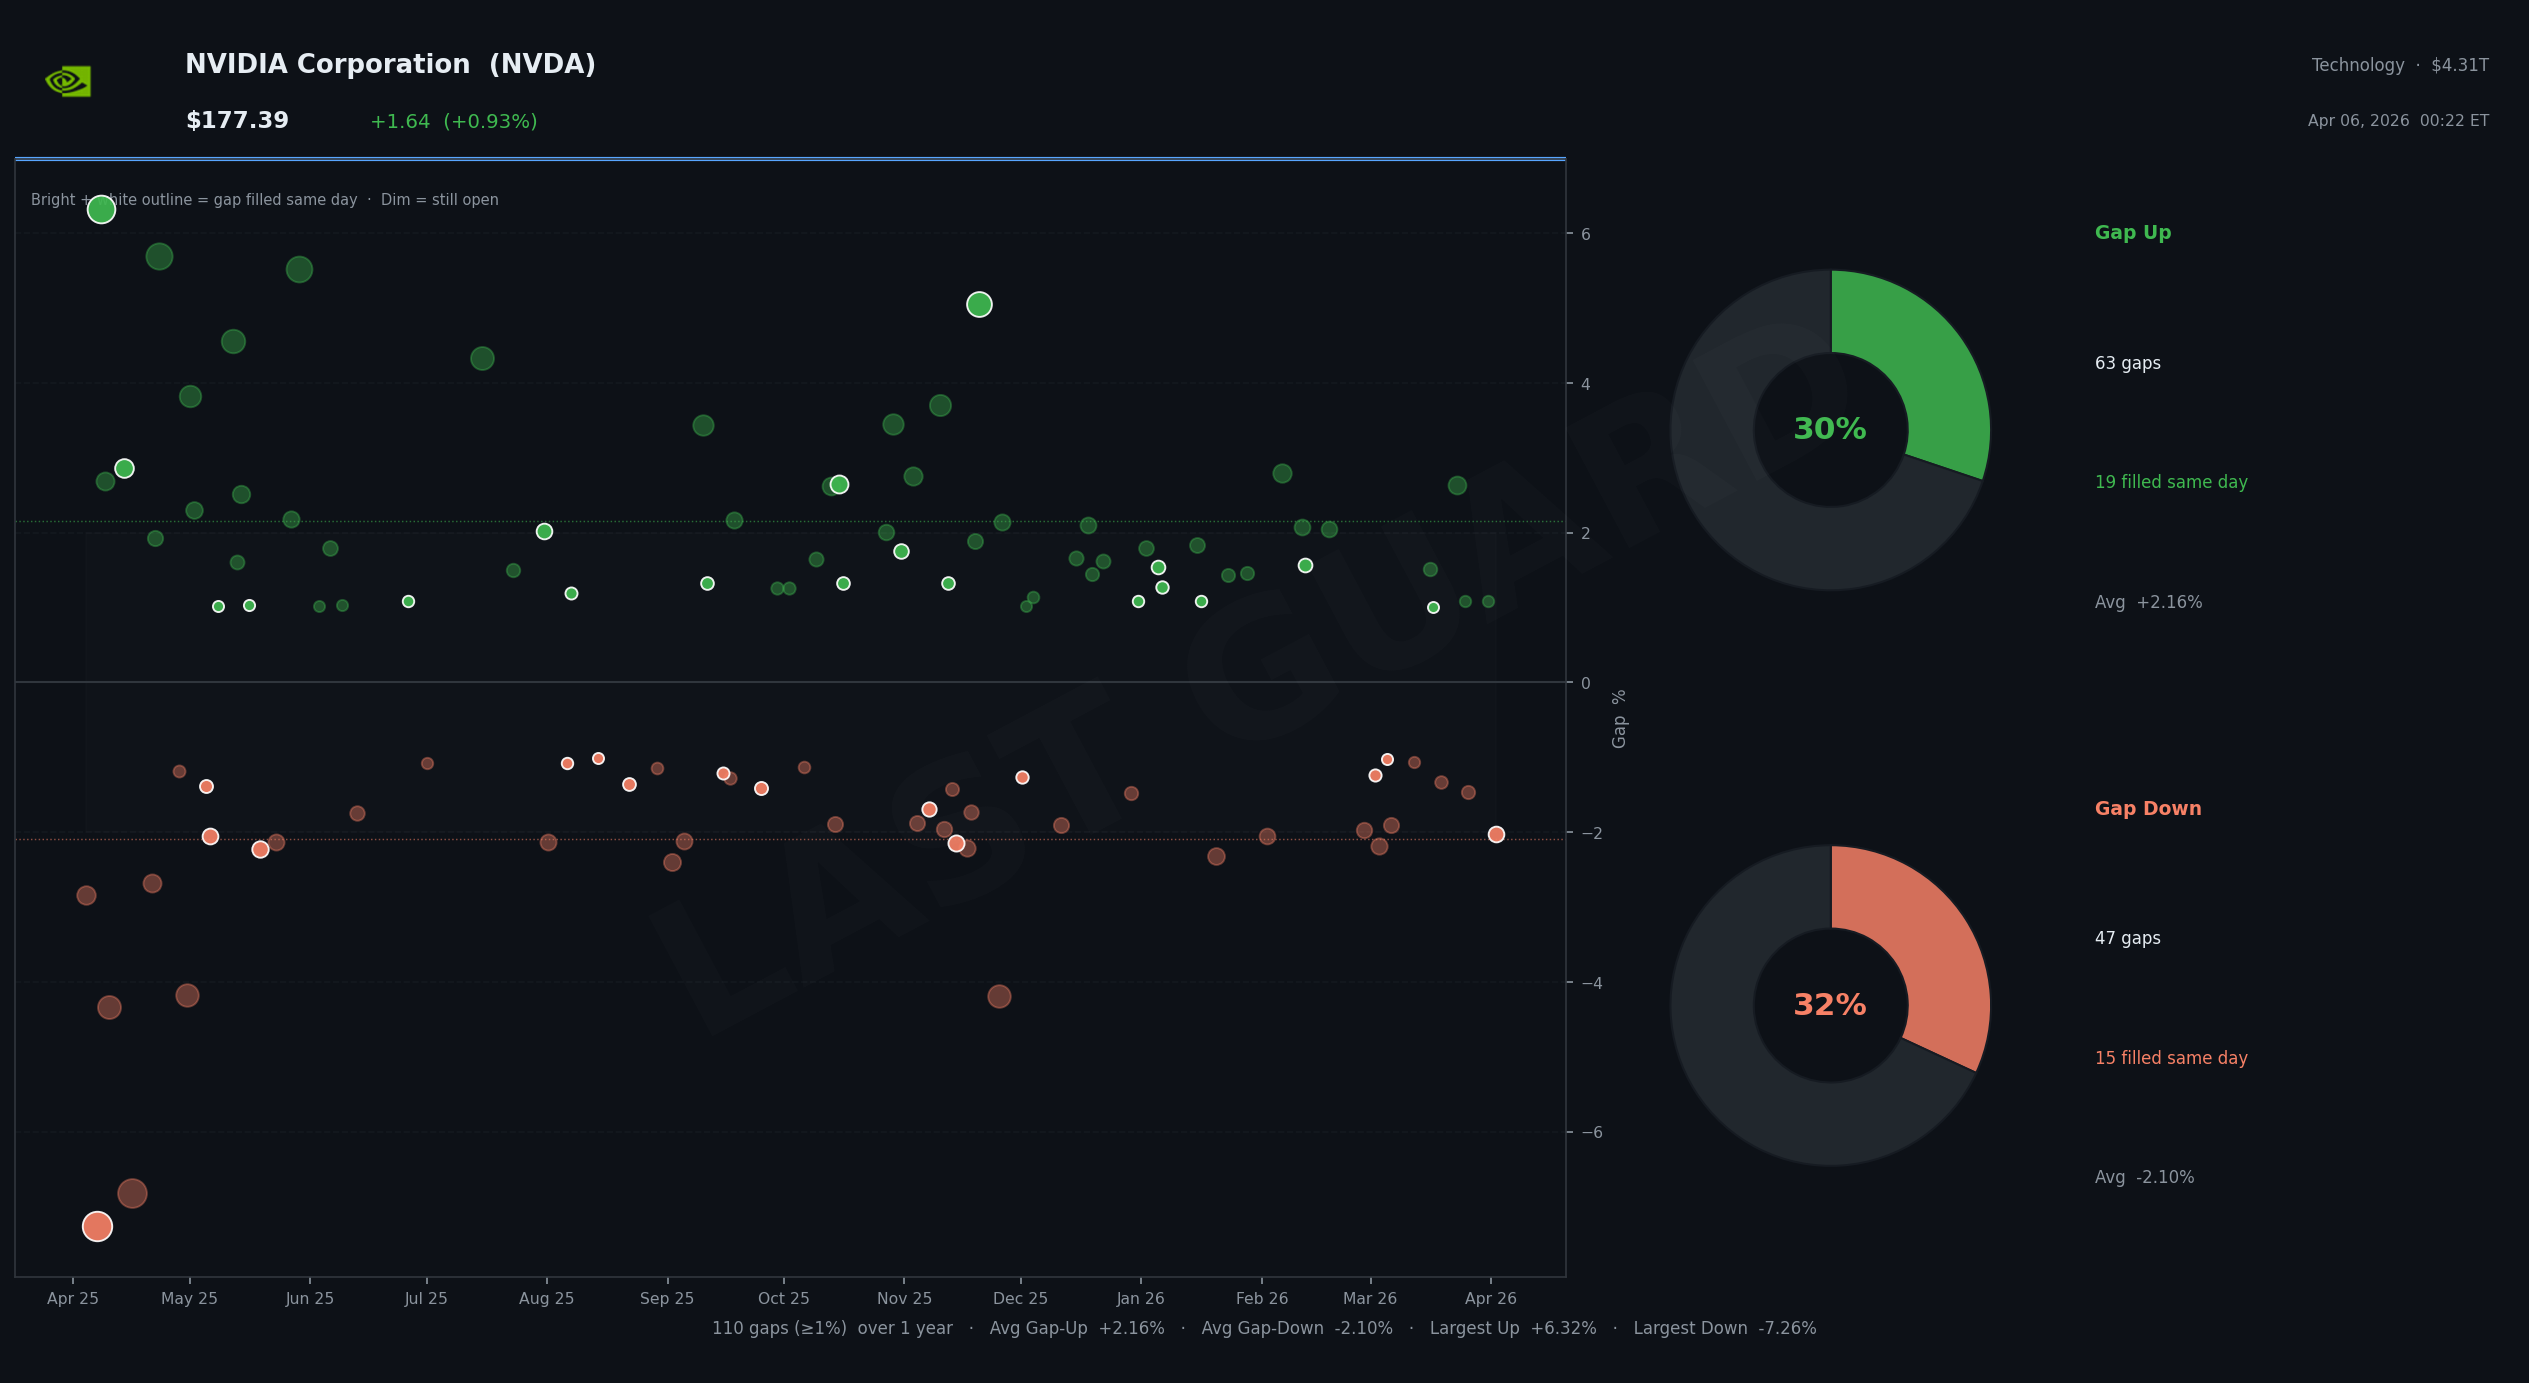
Task: Click the Gap Up heading
Action: tap(2133, 233)
